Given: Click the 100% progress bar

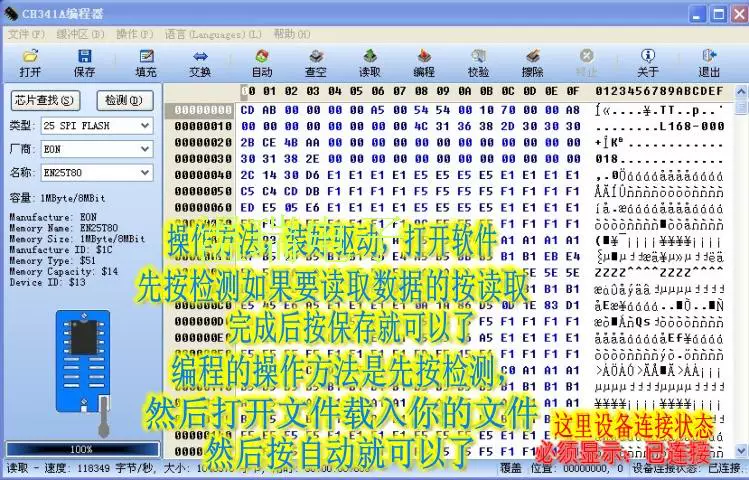Looking at the screenshot, I should pos(82,449).
